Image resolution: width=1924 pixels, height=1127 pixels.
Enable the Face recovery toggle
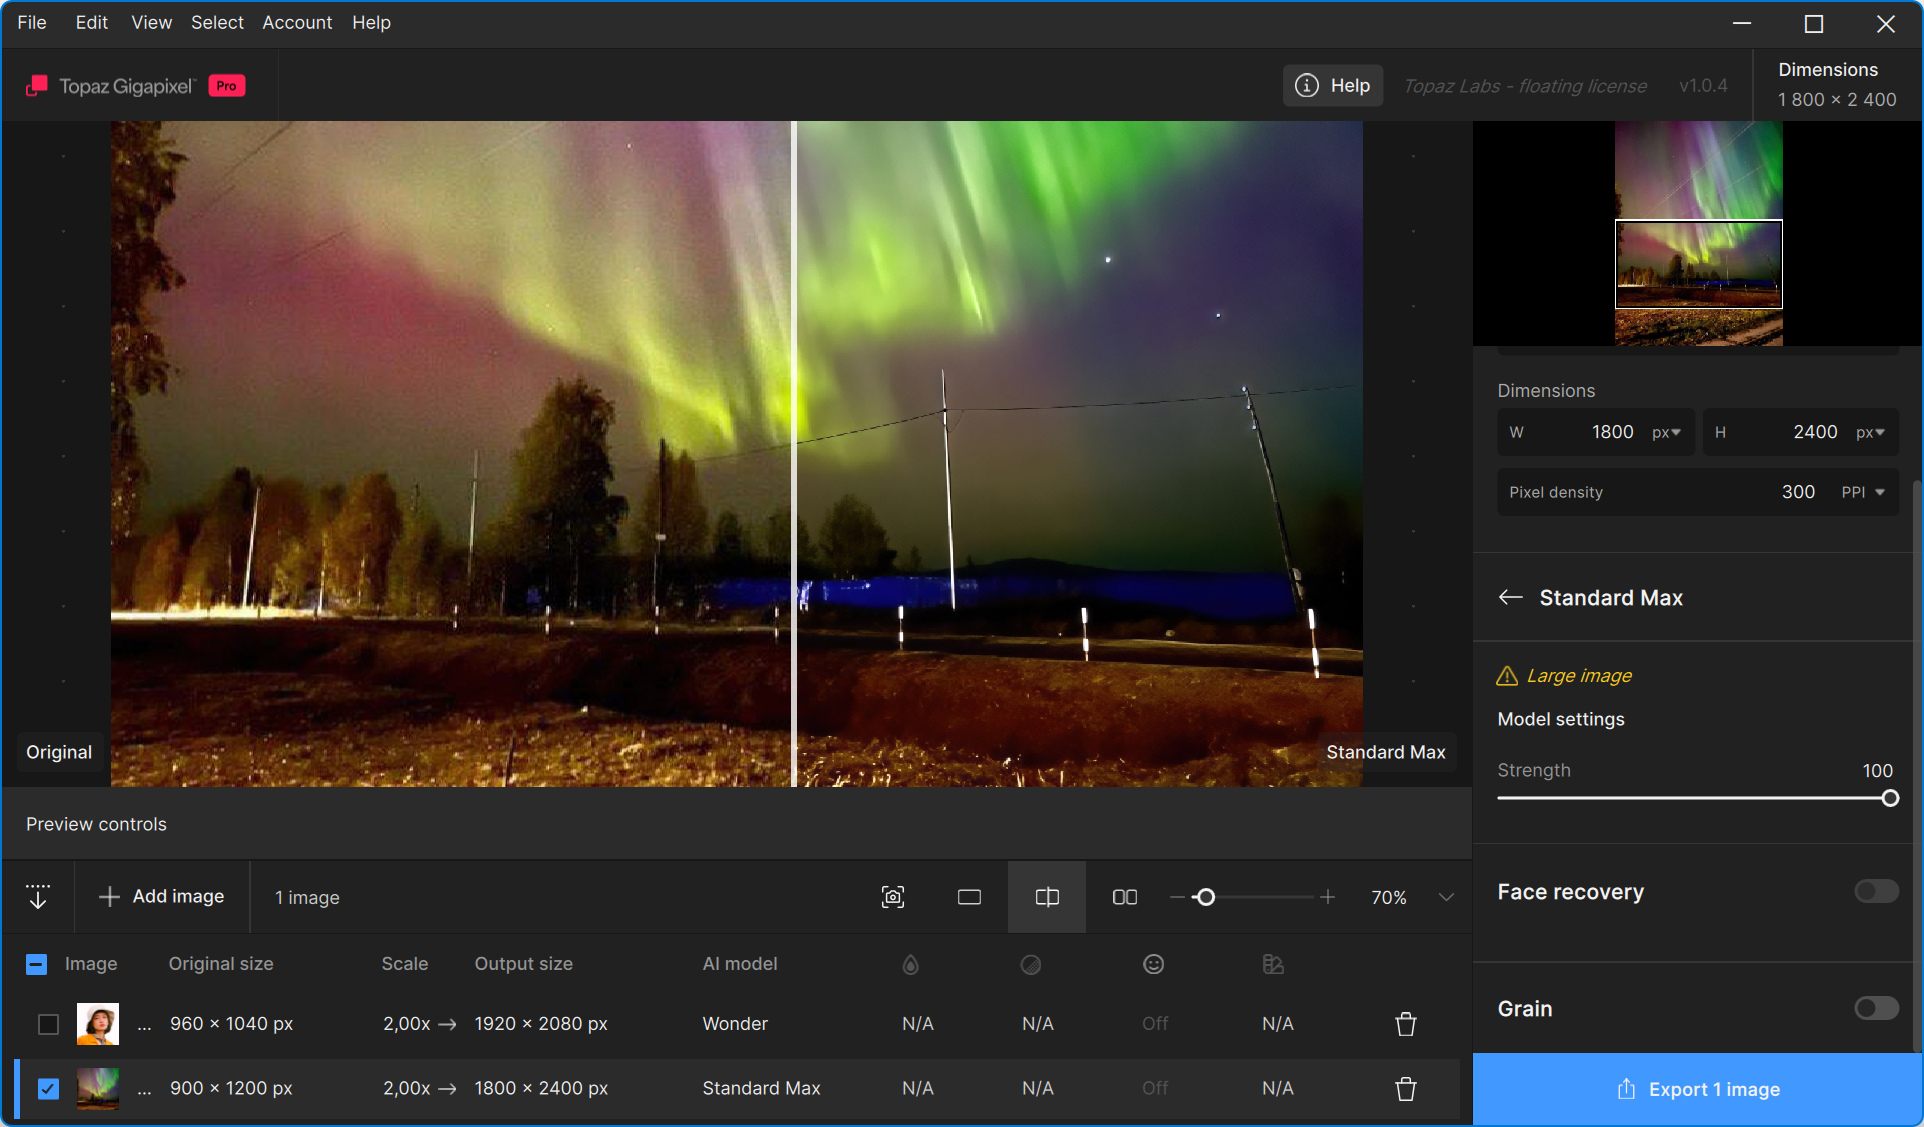click(1876, 891)
